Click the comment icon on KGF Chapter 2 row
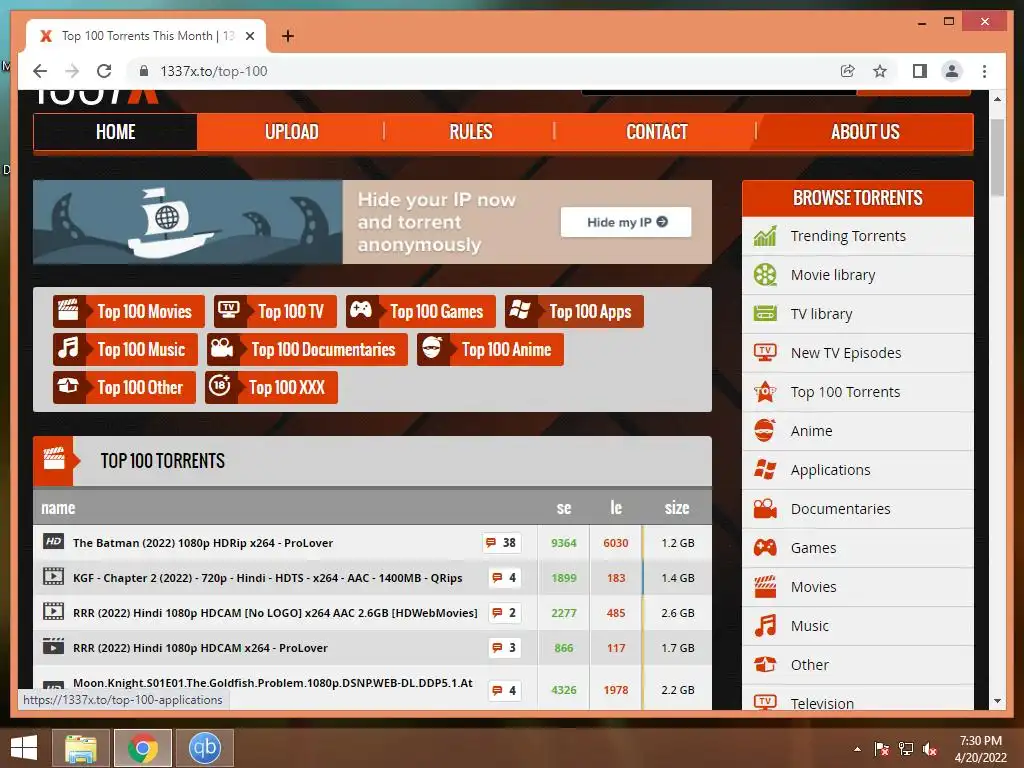Screen dimensions: 1024x768 click(x=497, y=578)
